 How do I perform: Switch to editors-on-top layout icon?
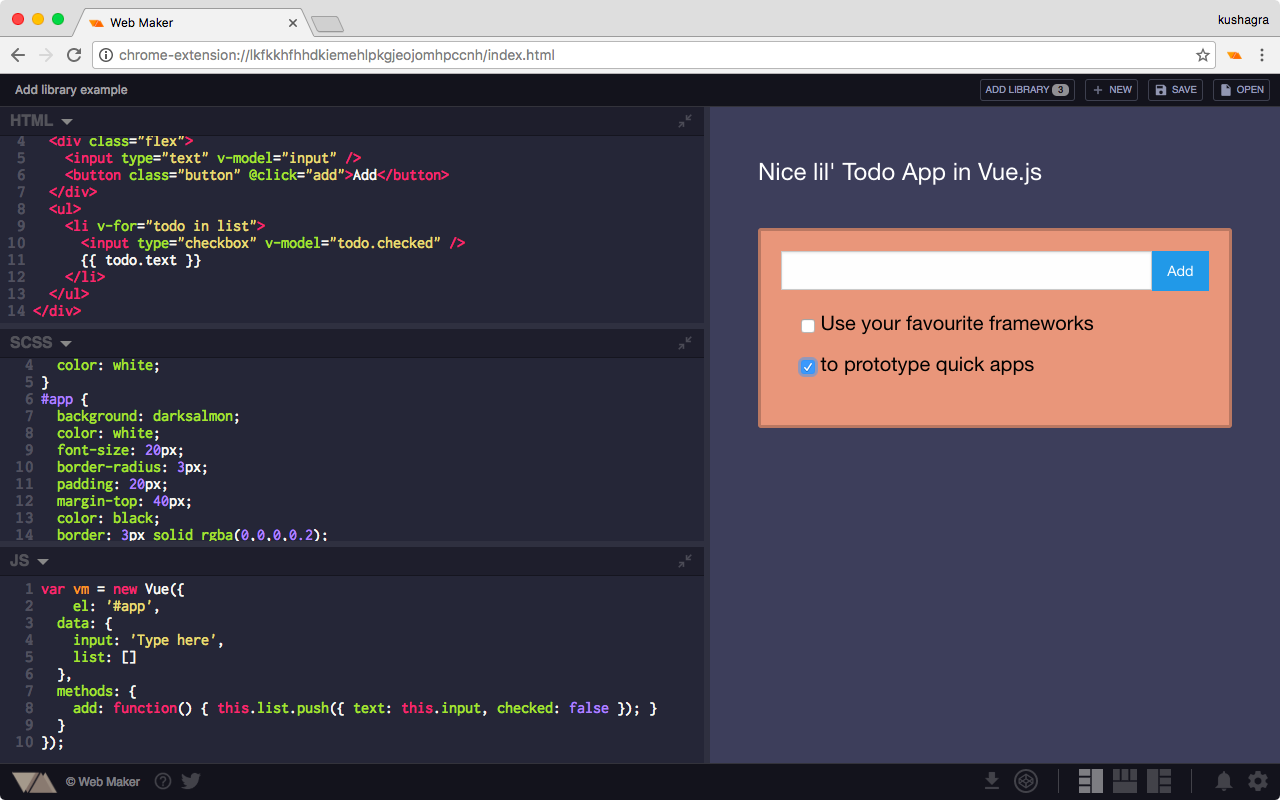pyautogui.click(x=1125, y=781)
